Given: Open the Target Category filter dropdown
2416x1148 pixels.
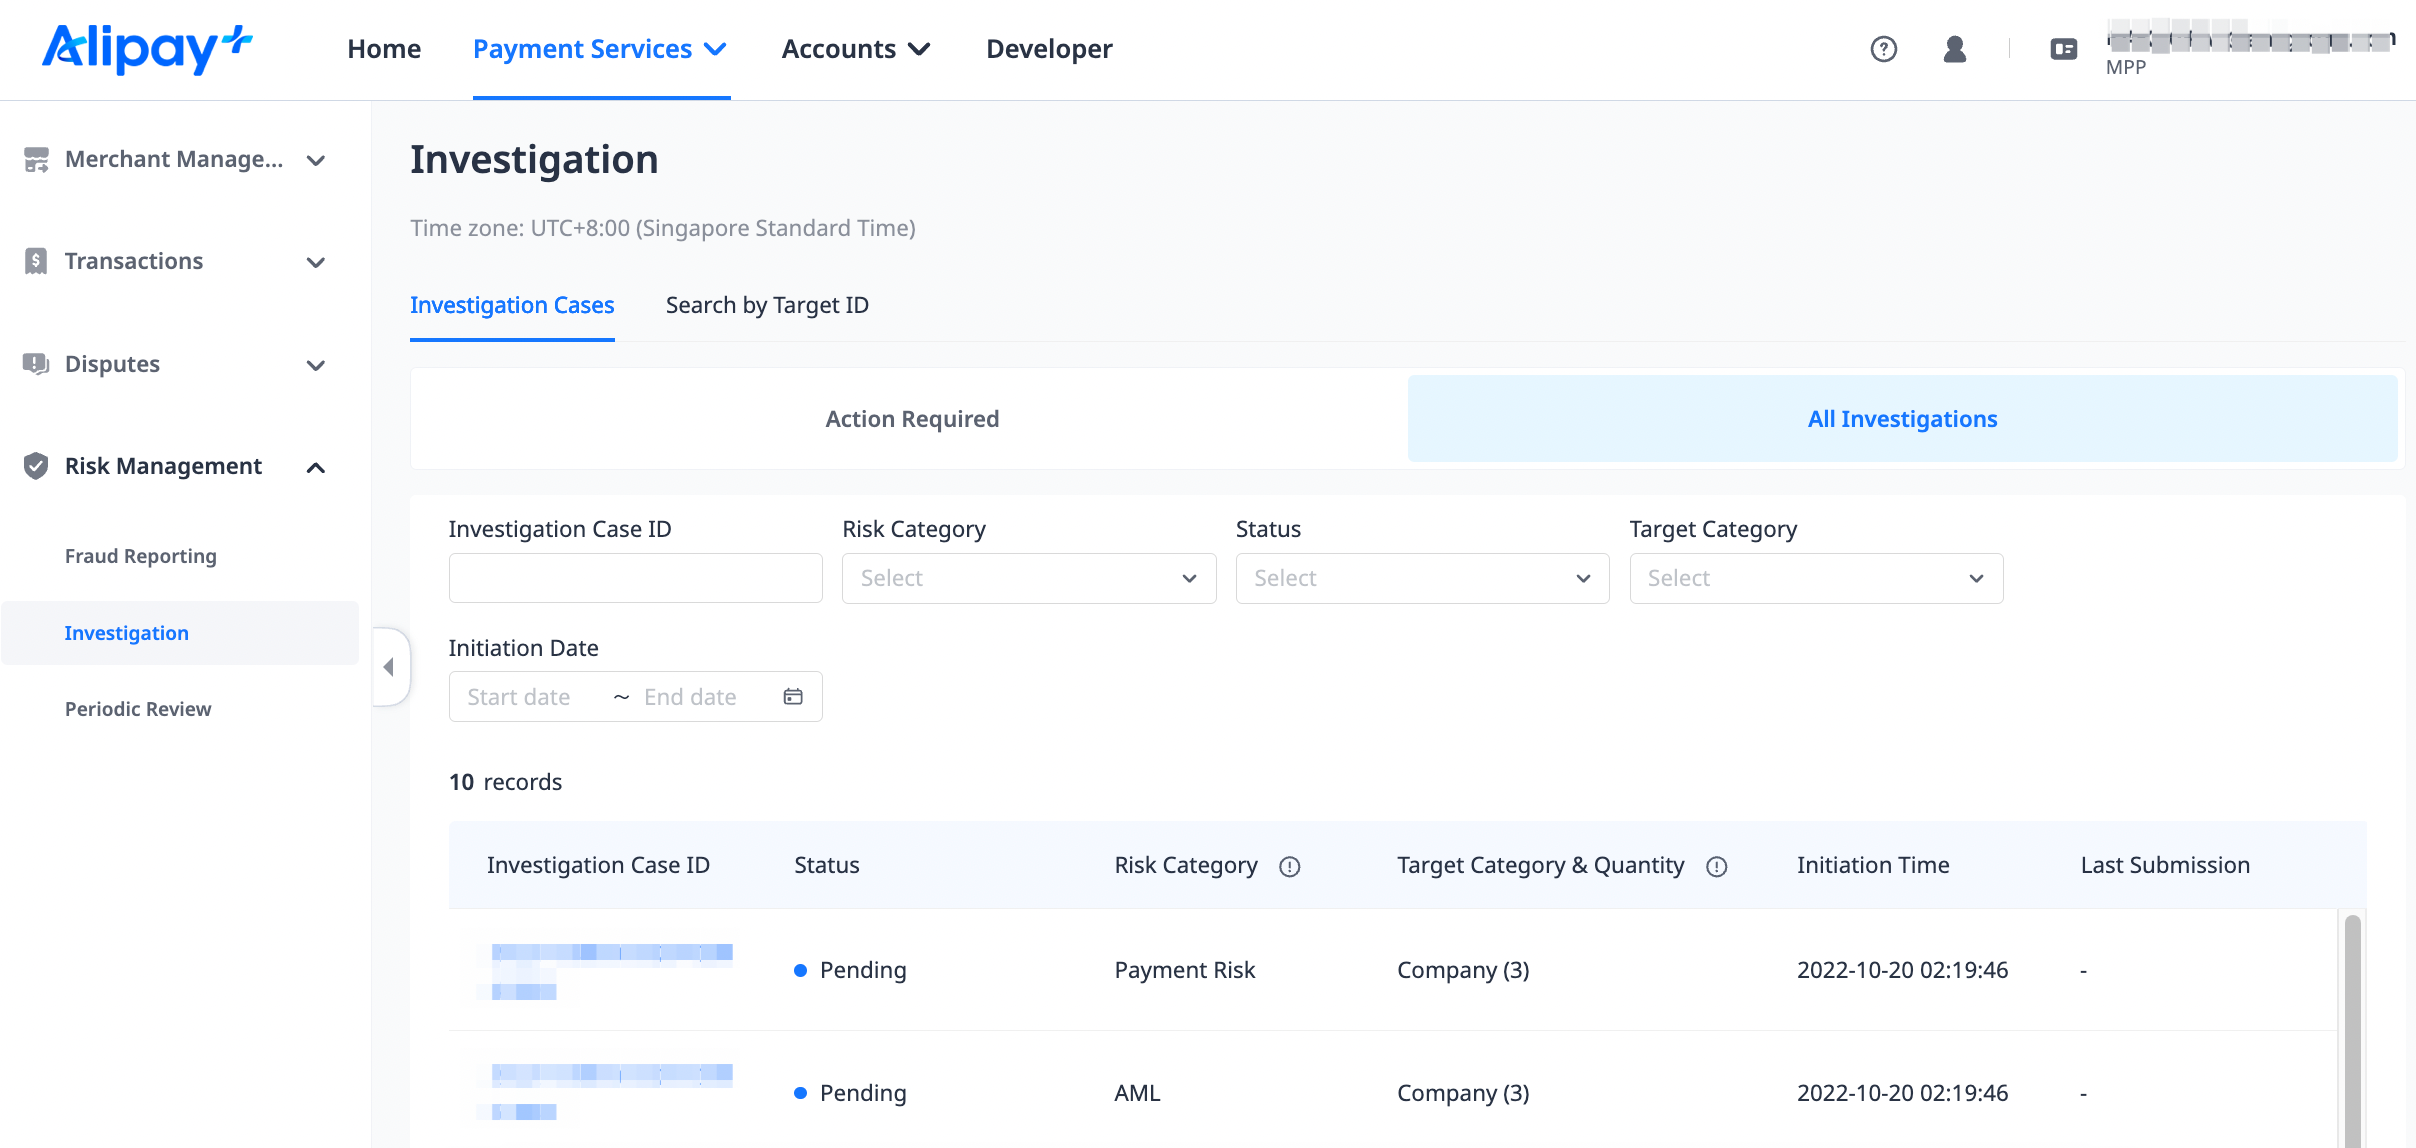Looking at the screenshot, I should click(1815, 578).
